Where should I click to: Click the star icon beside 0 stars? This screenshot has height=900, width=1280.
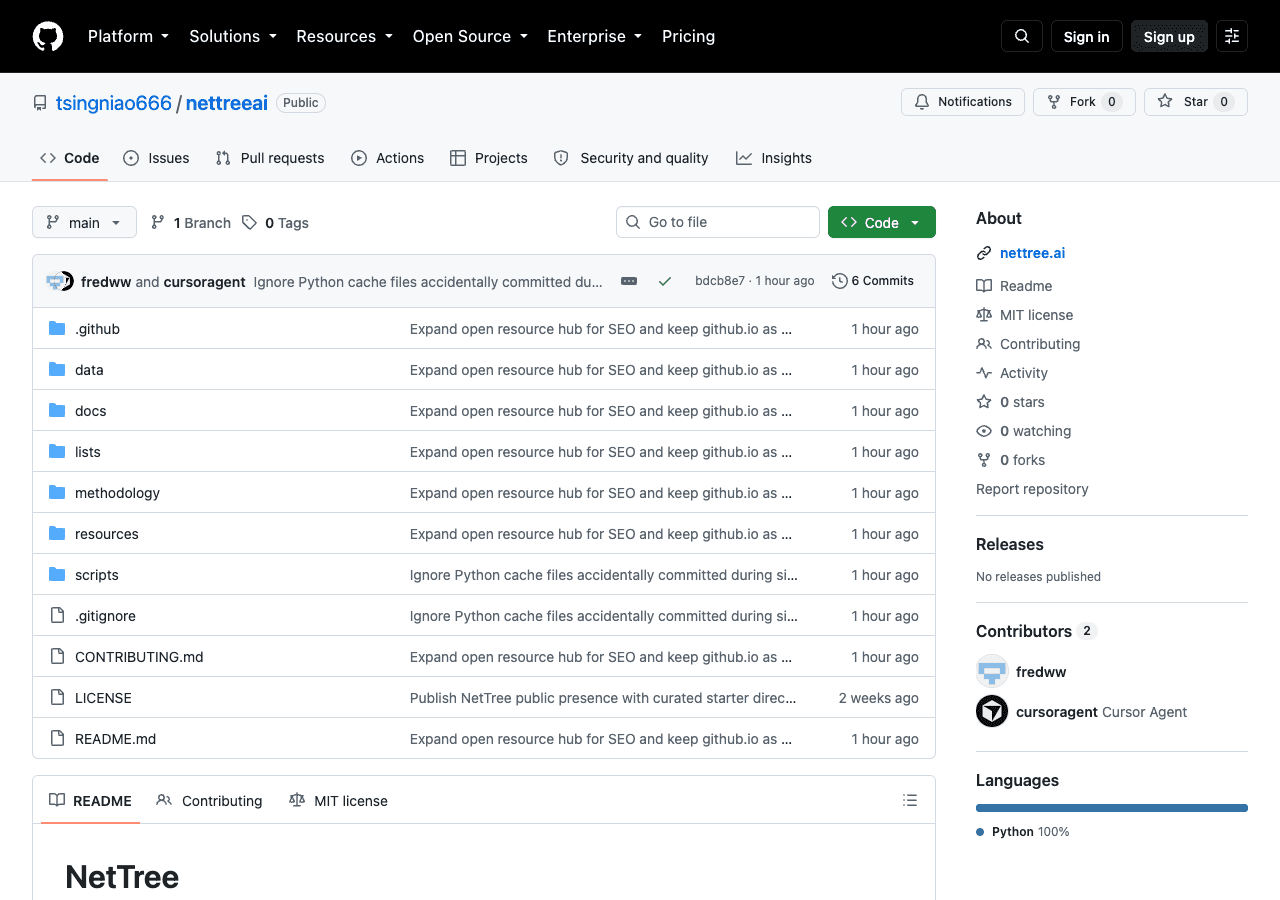click(x=984, y=402)
